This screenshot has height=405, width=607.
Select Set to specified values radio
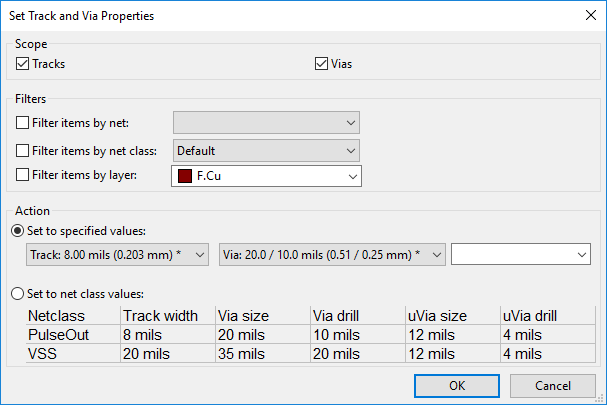click(17, 231)
